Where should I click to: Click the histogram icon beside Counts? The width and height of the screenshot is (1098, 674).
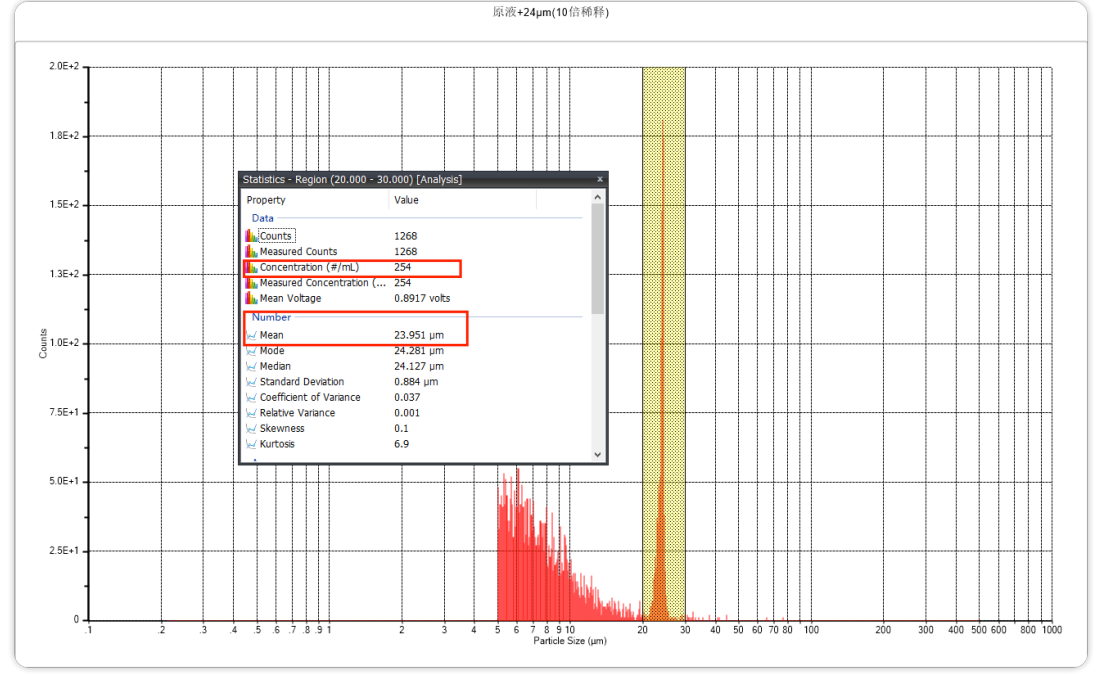pyautogui.click(x=251, y=236)
